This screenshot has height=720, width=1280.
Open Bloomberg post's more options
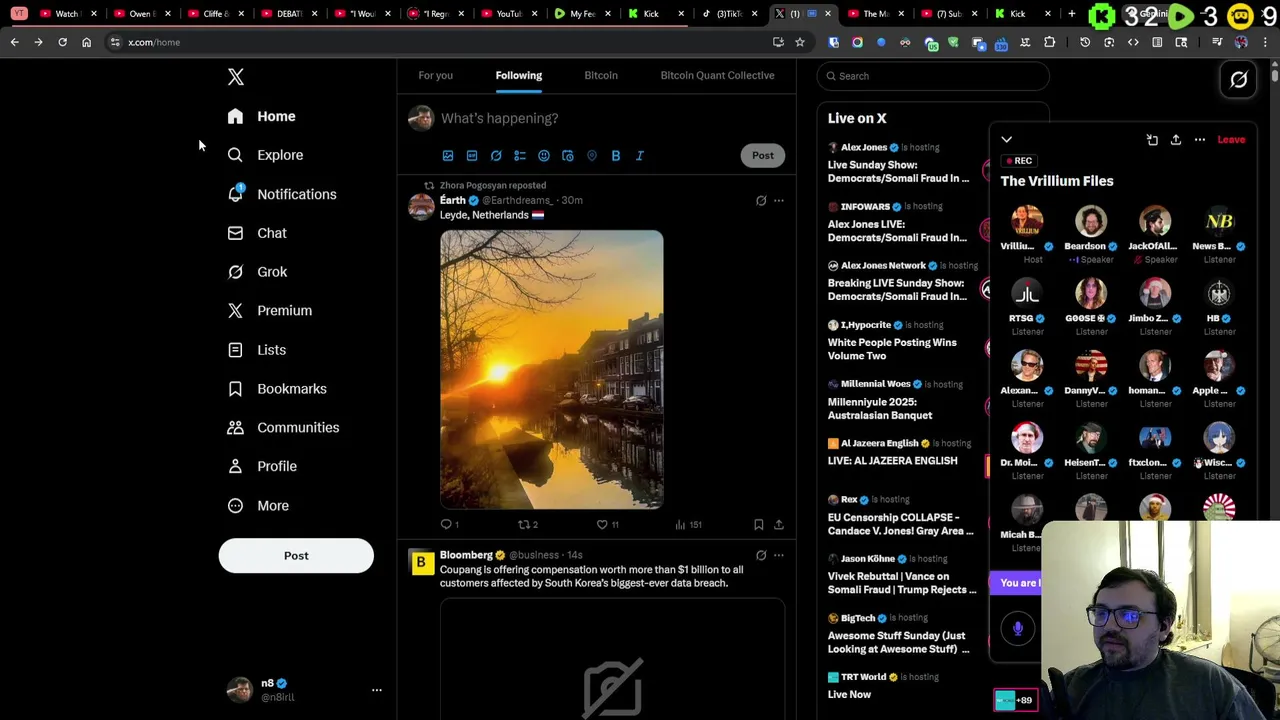click(x=779, y=555)
